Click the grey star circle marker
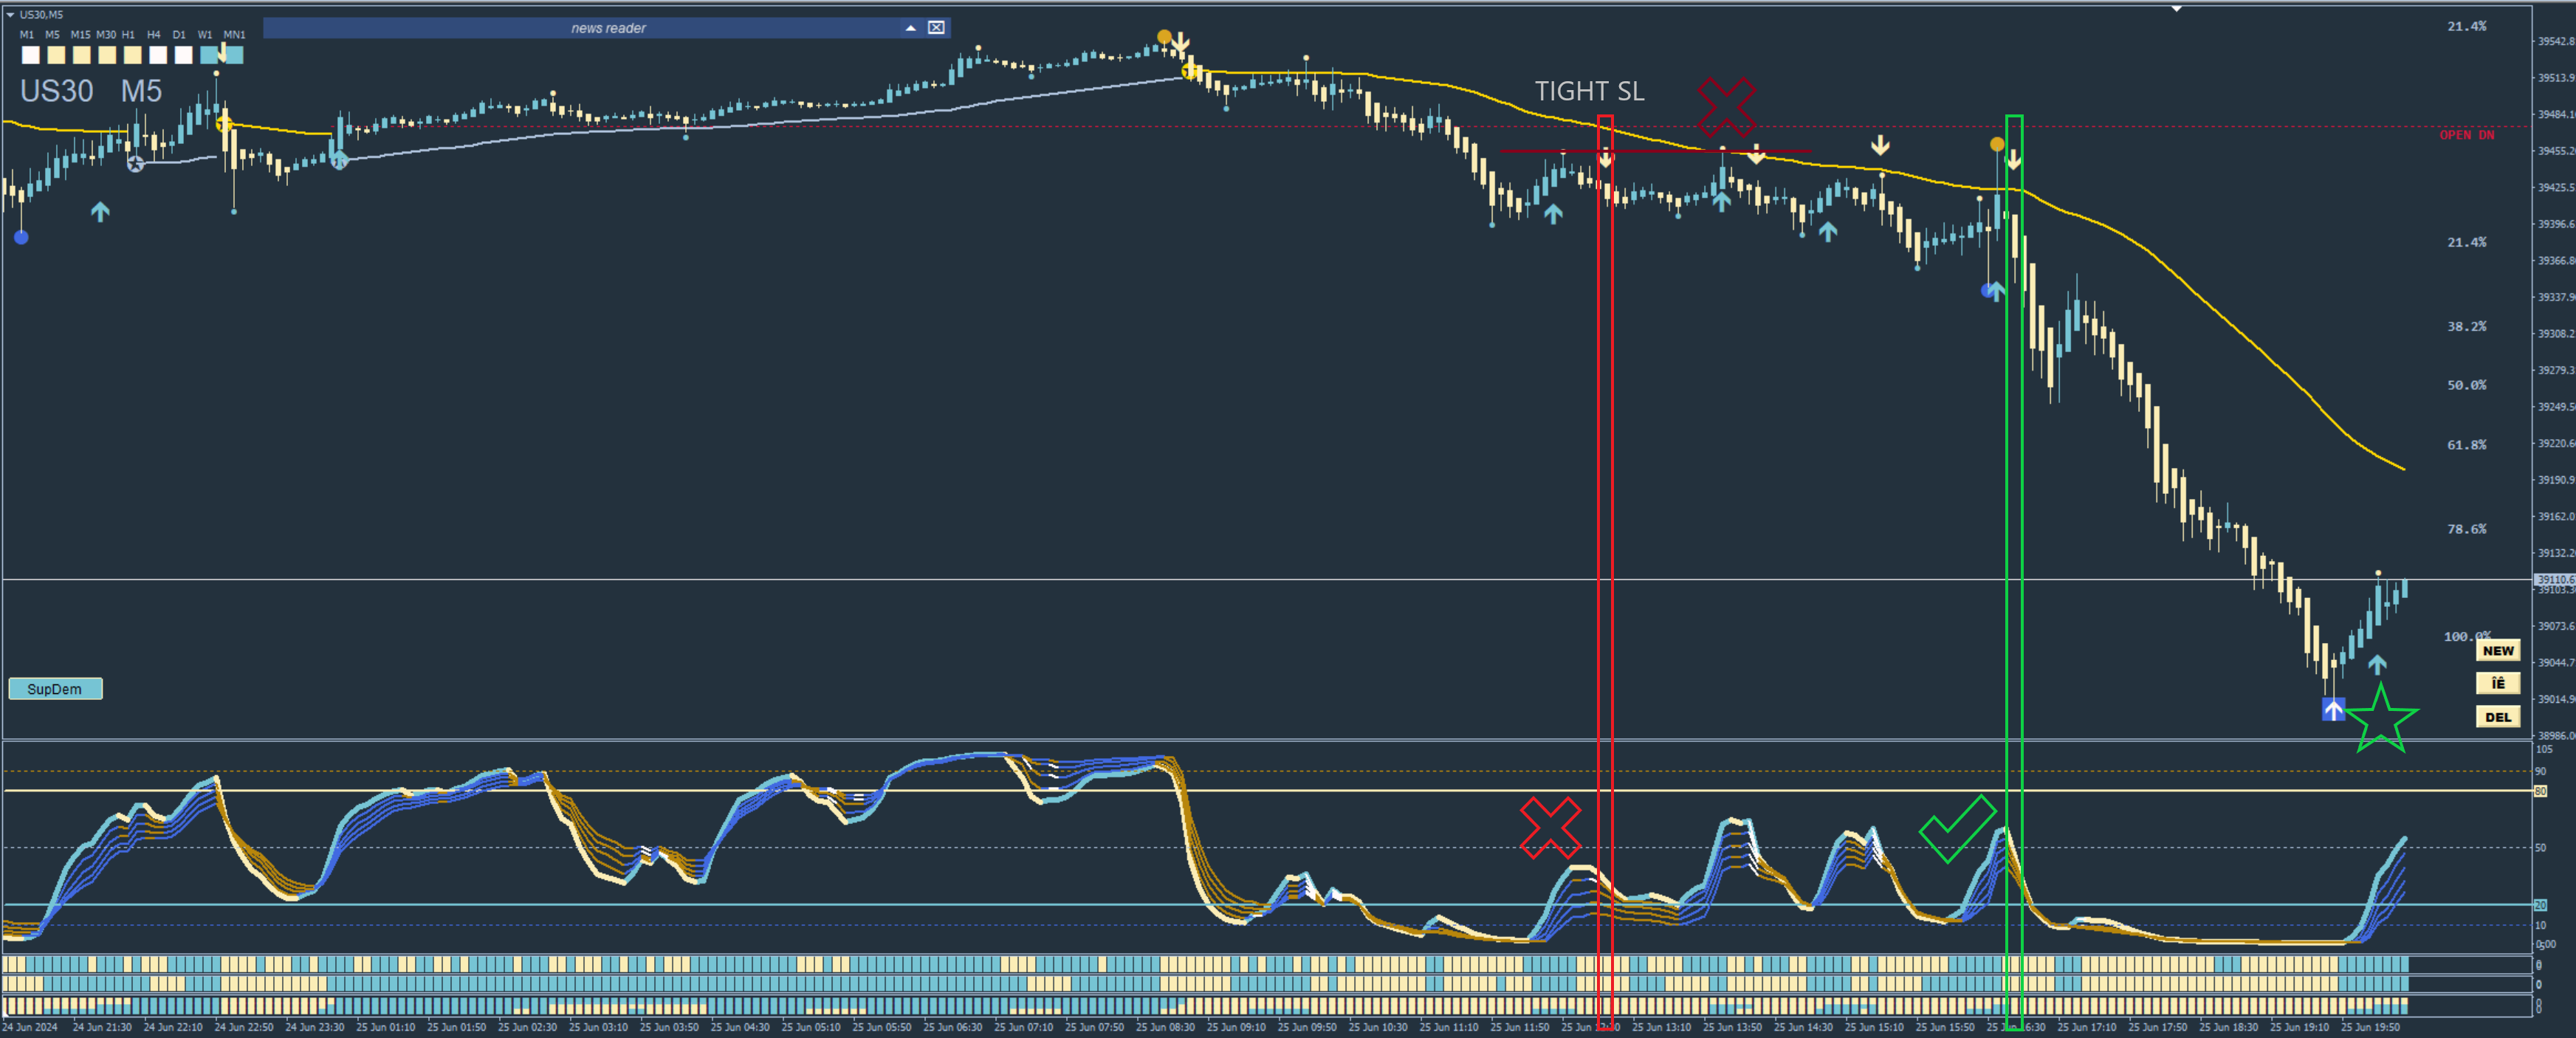 coord(136,164)
